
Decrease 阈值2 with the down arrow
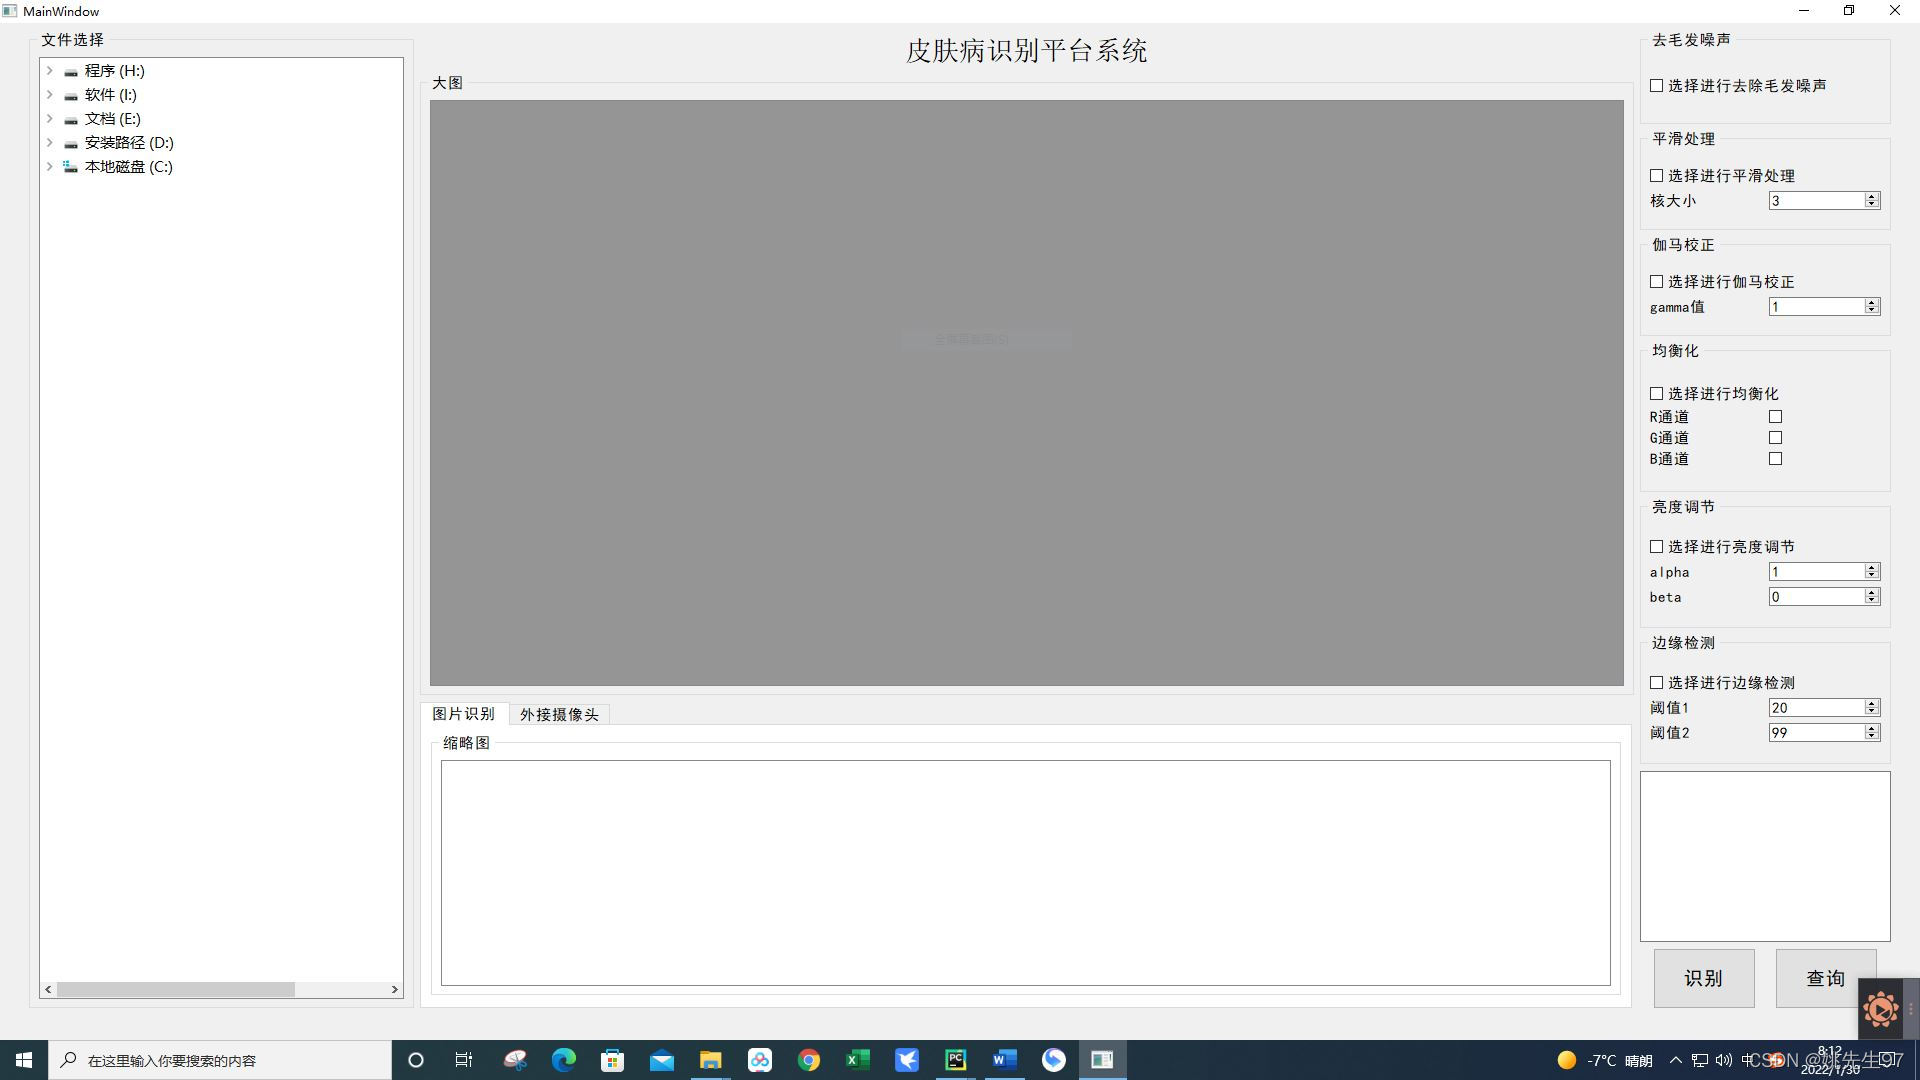pos(1872,737)
